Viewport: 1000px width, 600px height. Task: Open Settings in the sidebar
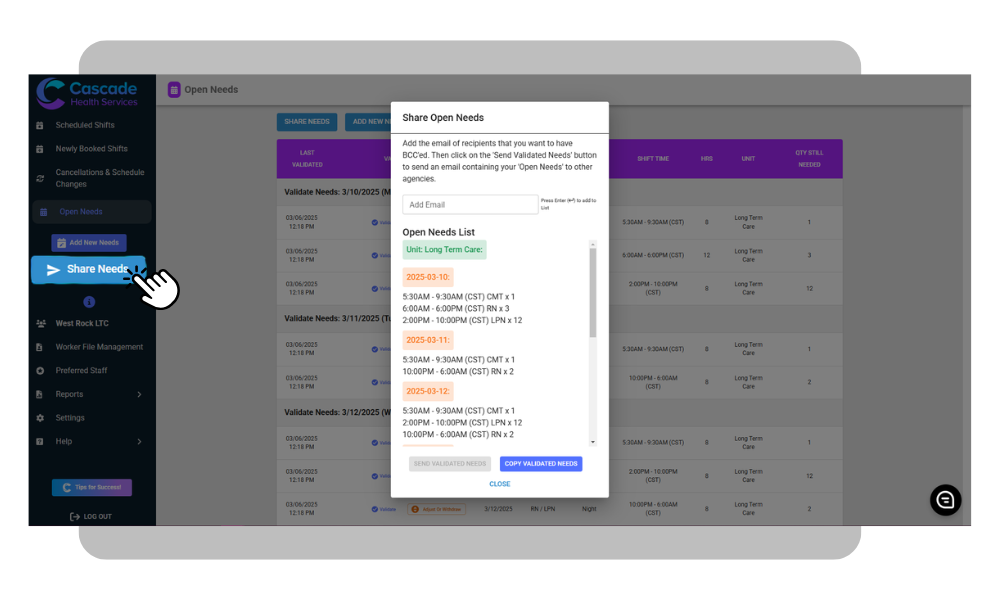(70, 418)
